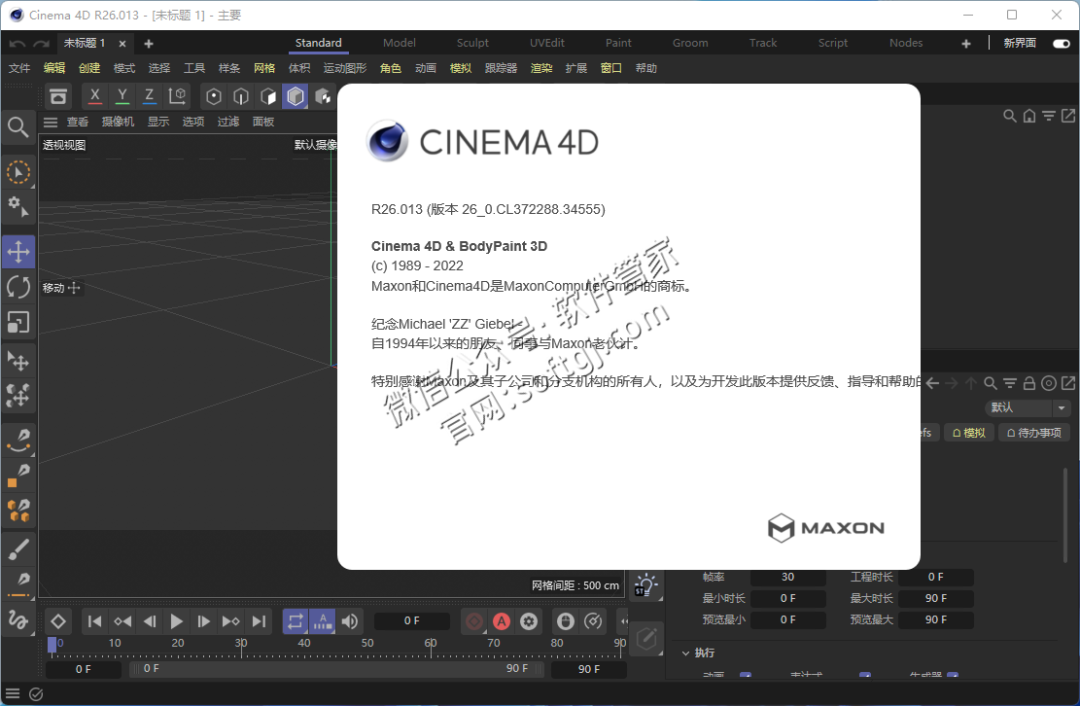Toggle timeline loop playback button
Viewport: 1080px width, 706px height.
coord(295,621)
